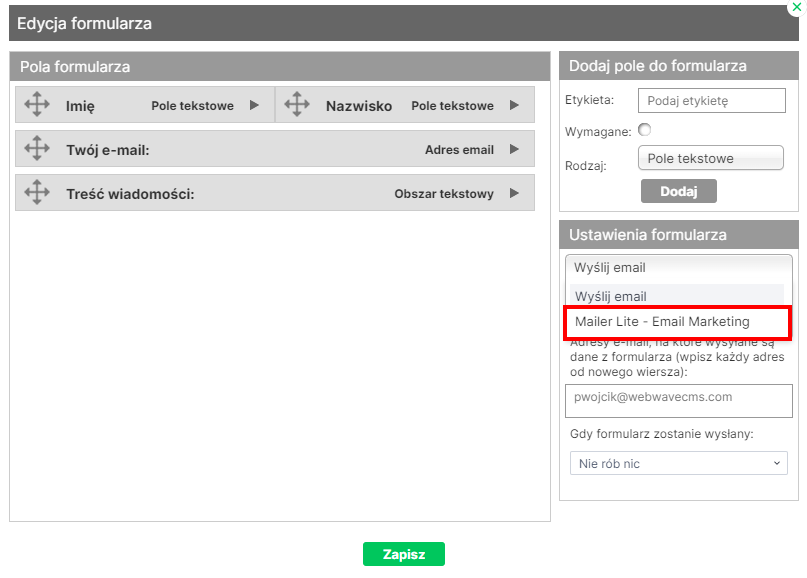Toggle the Wymagane required option
The height and width of the screenshot is (578, 807).
coord(644,130)
